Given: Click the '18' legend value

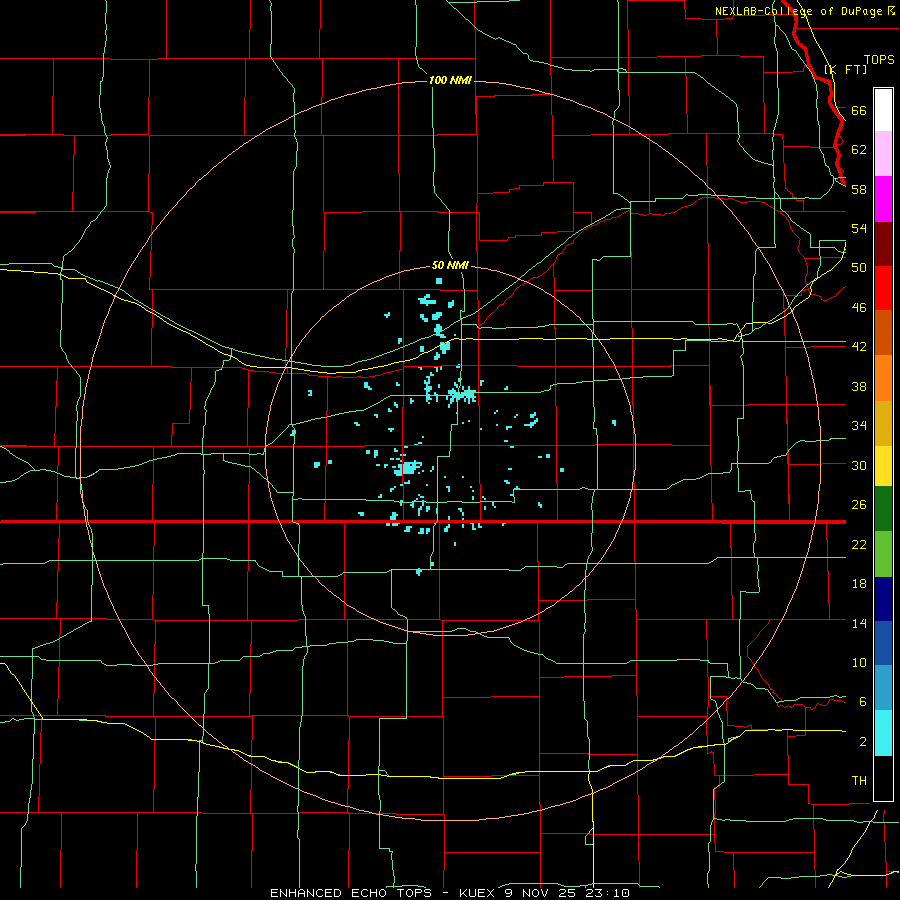Looking at the screenshot, I should 859,584.
